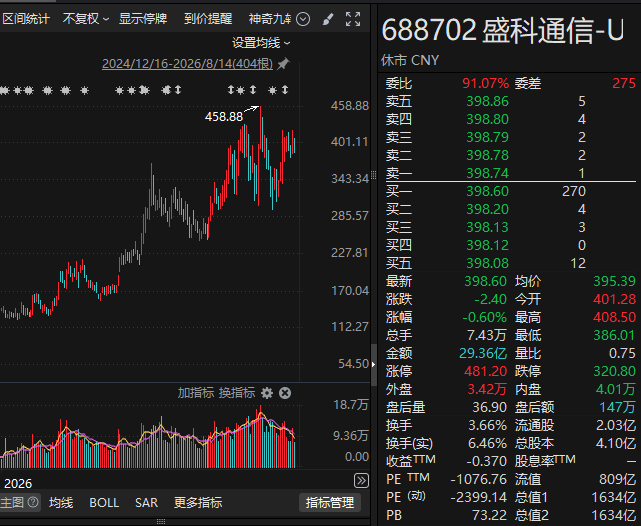This screenshot has height=526, width=641.
Task: Click 换手 value 3.66%
Action: click(487, 425)
